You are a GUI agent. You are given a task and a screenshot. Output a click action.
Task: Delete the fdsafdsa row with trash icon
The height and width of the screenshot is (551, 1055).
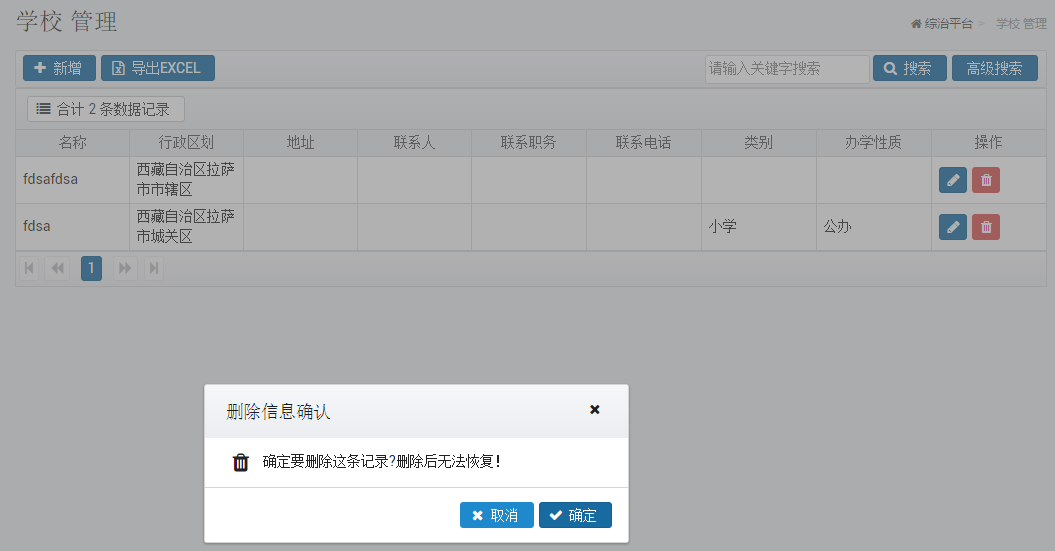click(x=986, y=180)
